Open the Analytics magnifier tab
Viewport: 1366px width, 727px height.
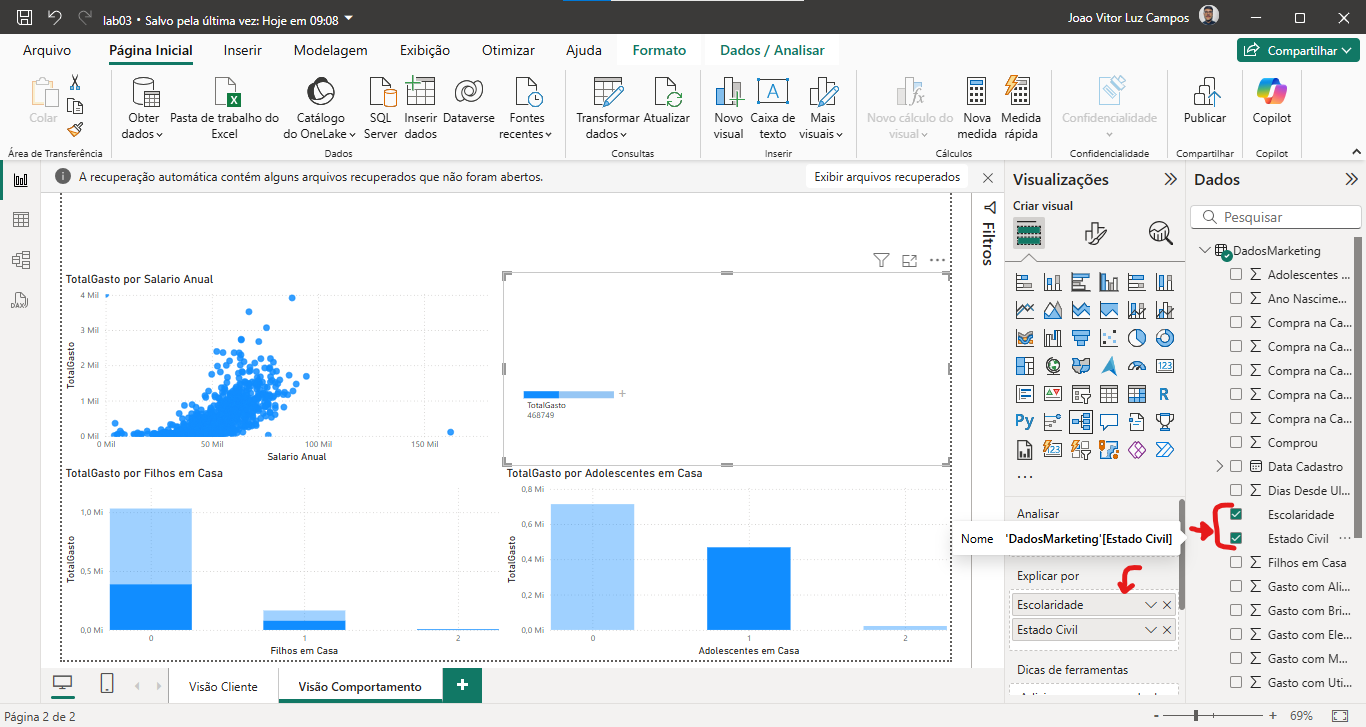point(1160,233)
